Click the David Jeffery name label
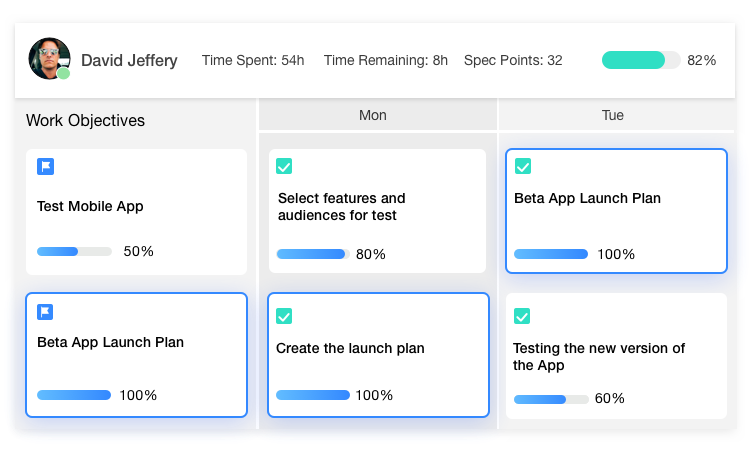This screenshot has width=750, height=450. point(129,61)
